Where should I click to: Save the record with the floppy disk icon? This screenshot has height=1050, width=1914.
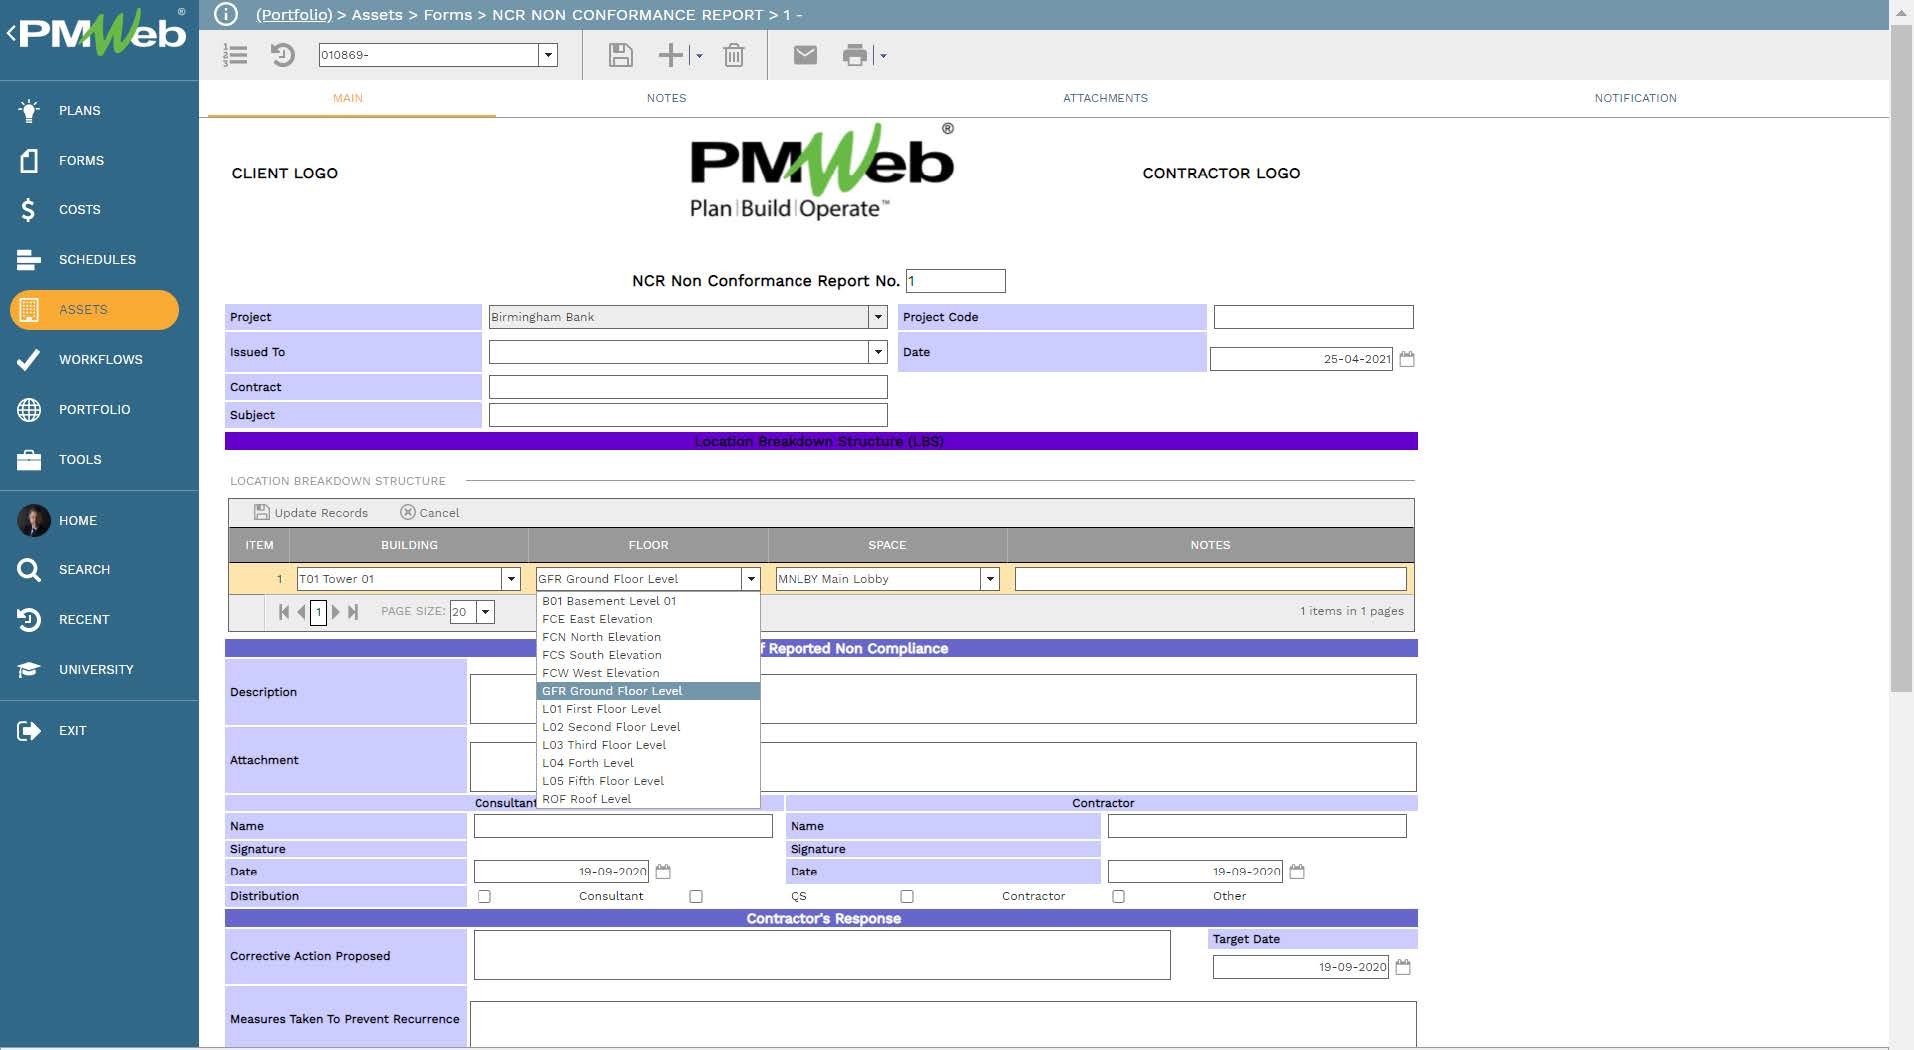620,55
